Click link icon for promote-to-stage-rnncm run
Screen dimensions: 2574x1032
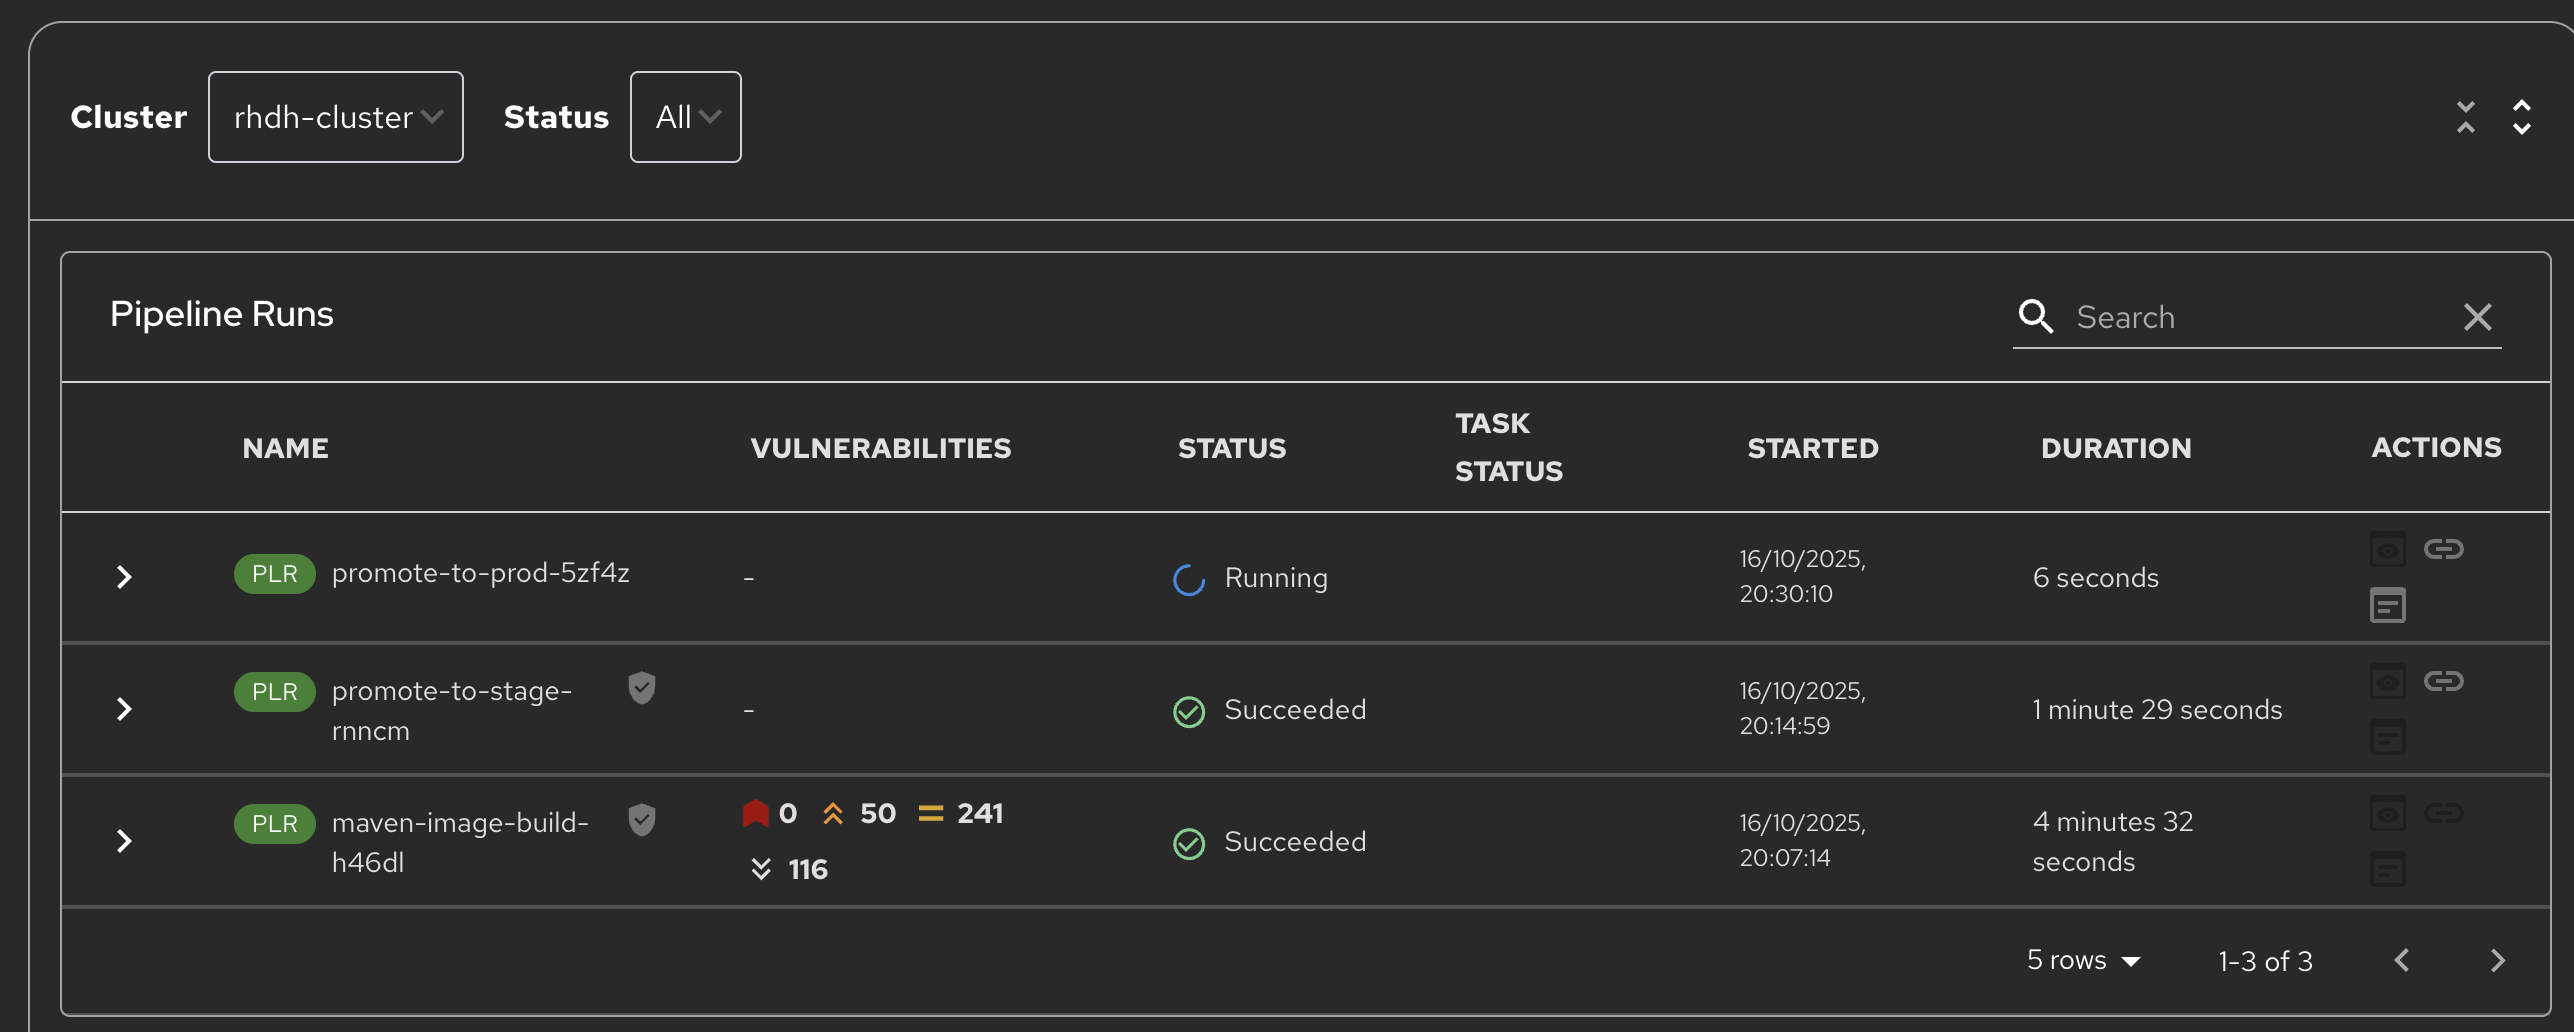pos(2443,681)
